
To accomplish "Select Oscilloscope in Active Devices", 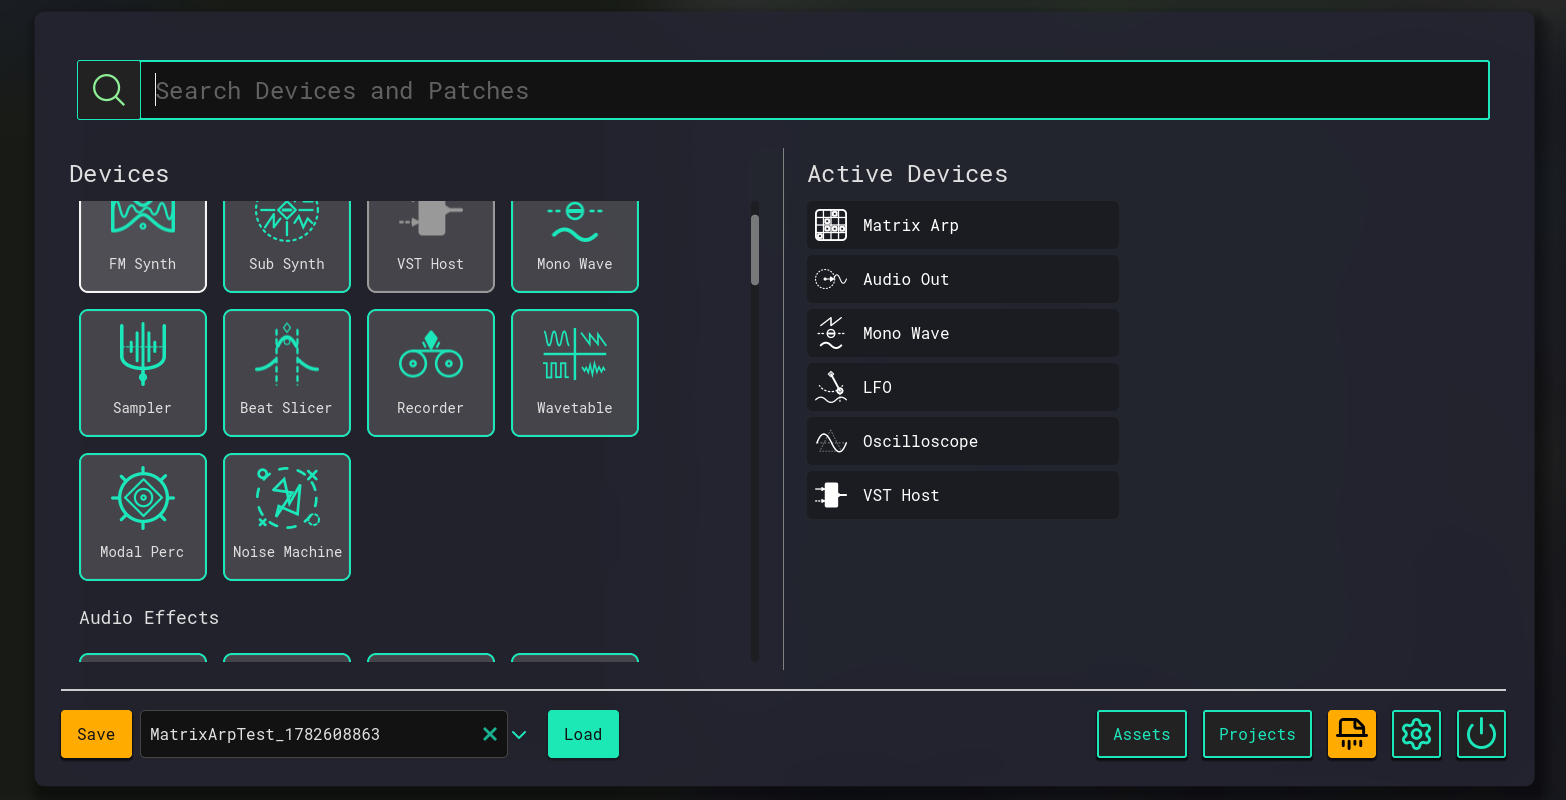I will 963,441.
